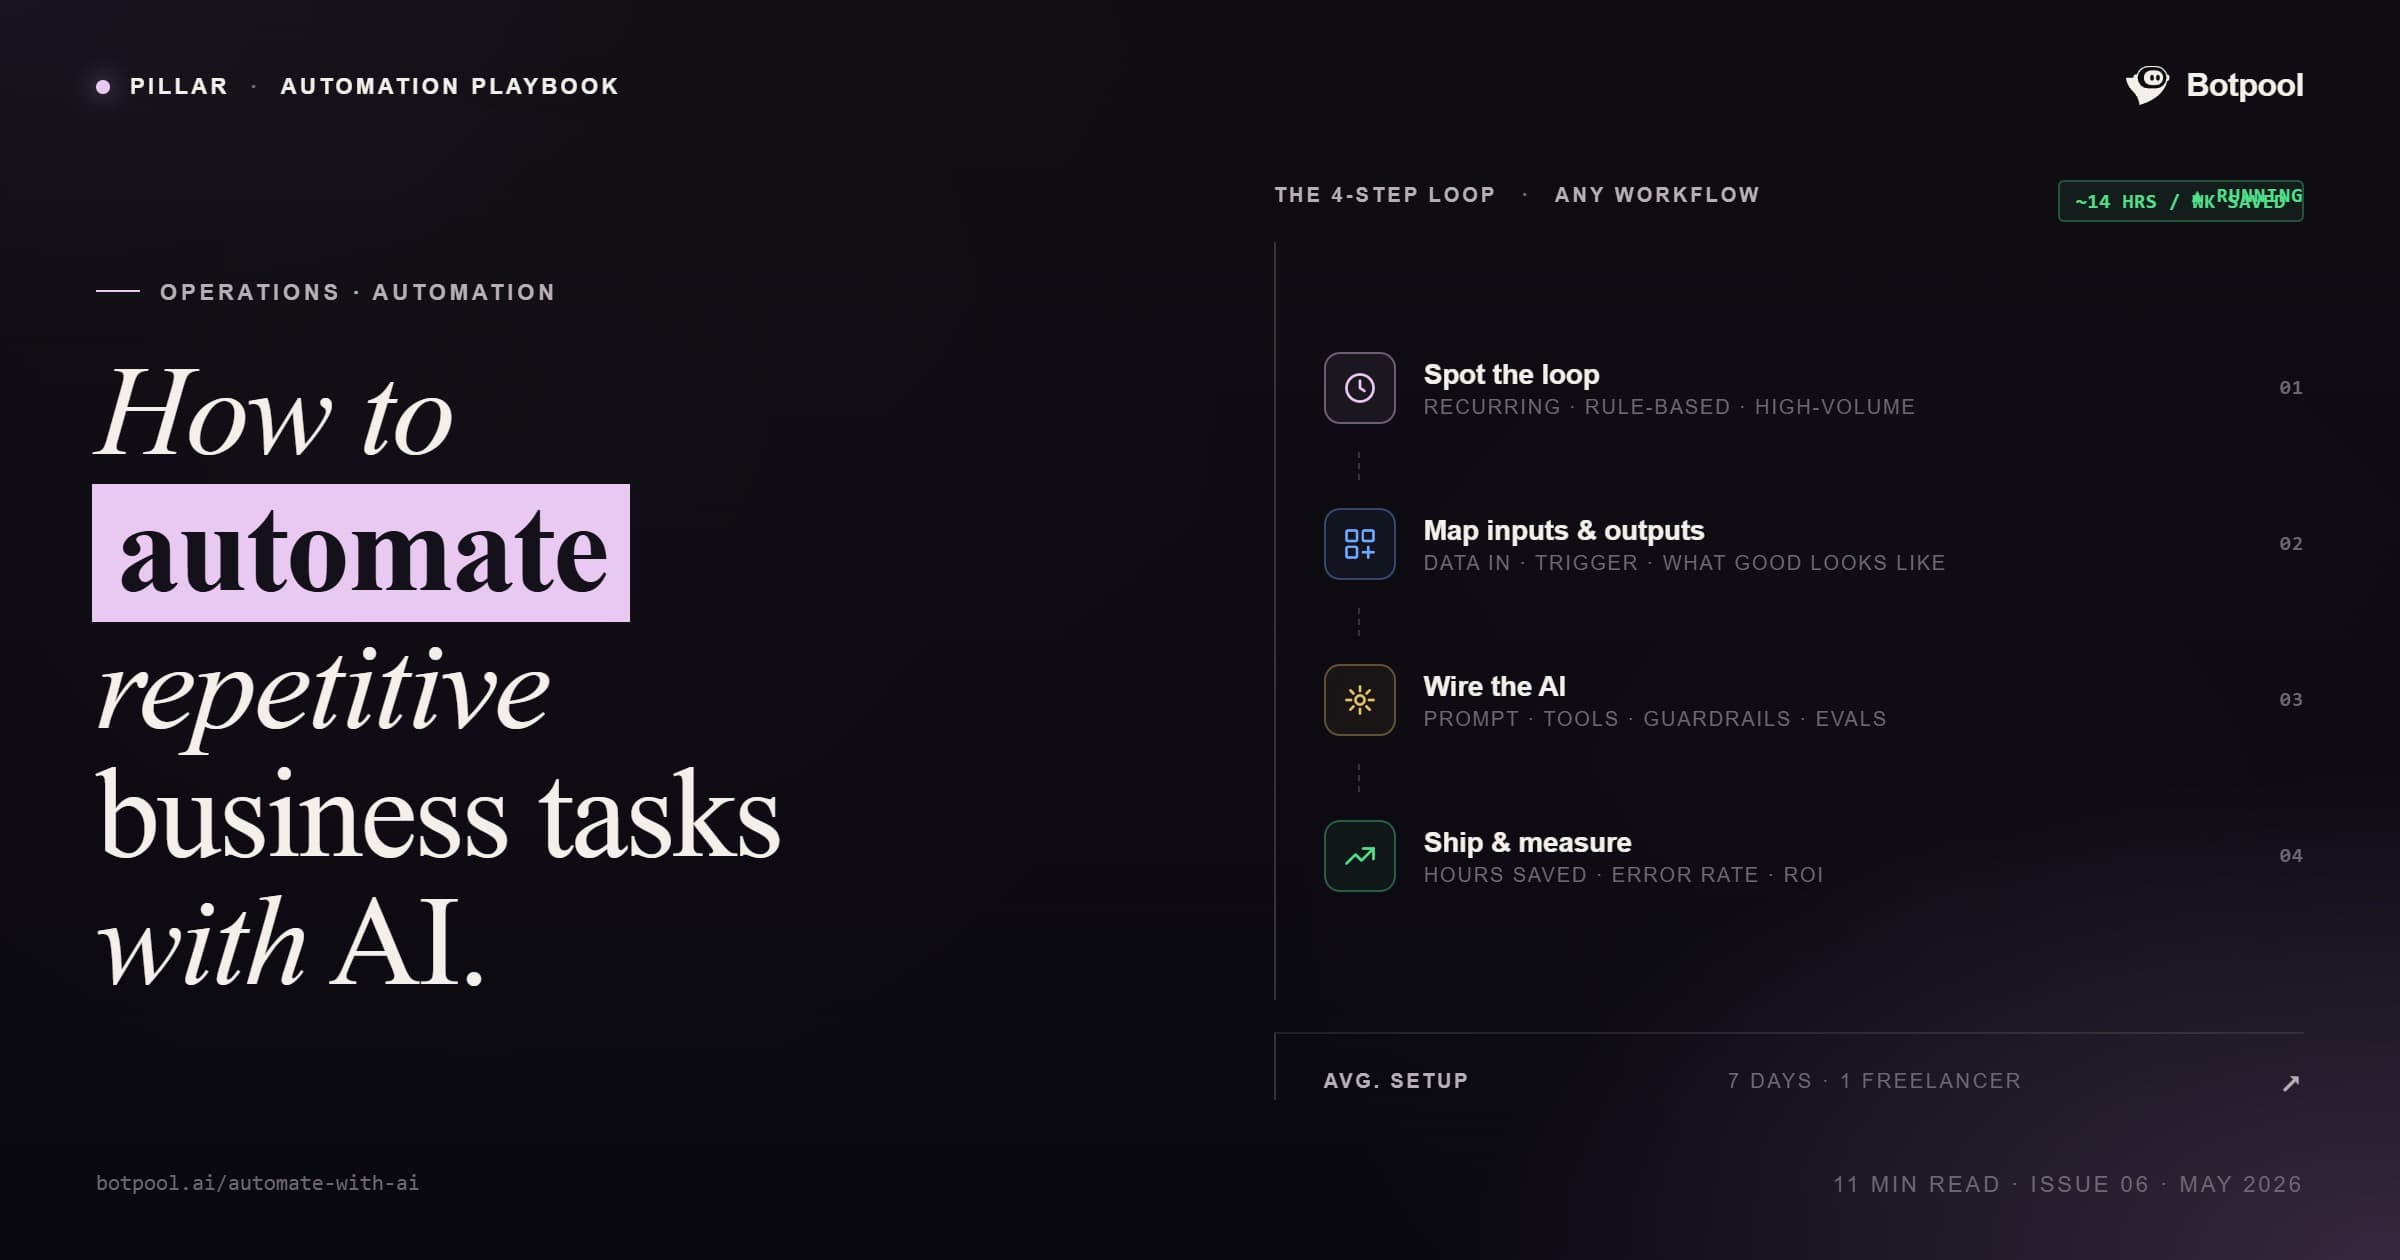Click the highlighted word automate

click(361, 553)
